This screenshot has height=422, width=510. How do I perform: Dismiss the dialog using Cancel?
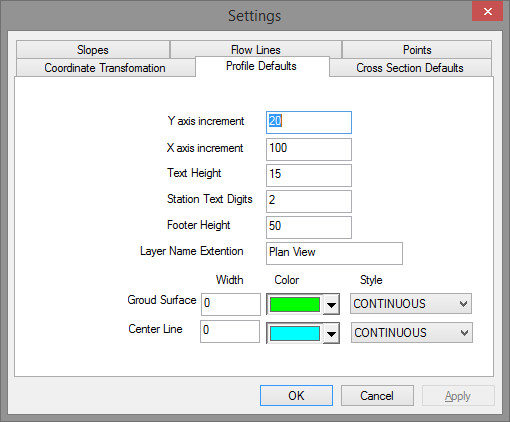[x=377, y=396]
